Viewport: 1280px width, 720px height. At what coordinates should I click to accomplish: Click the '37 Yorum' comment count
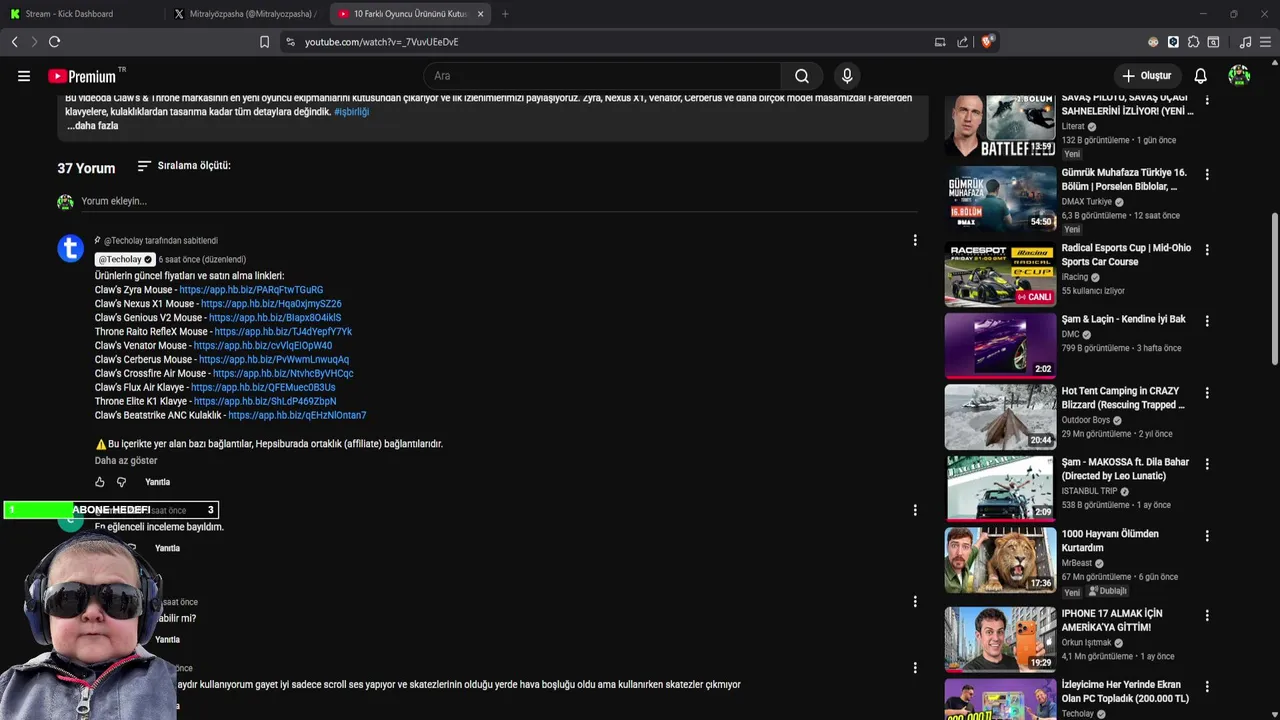pyautogui.click(x=86, y=168)
